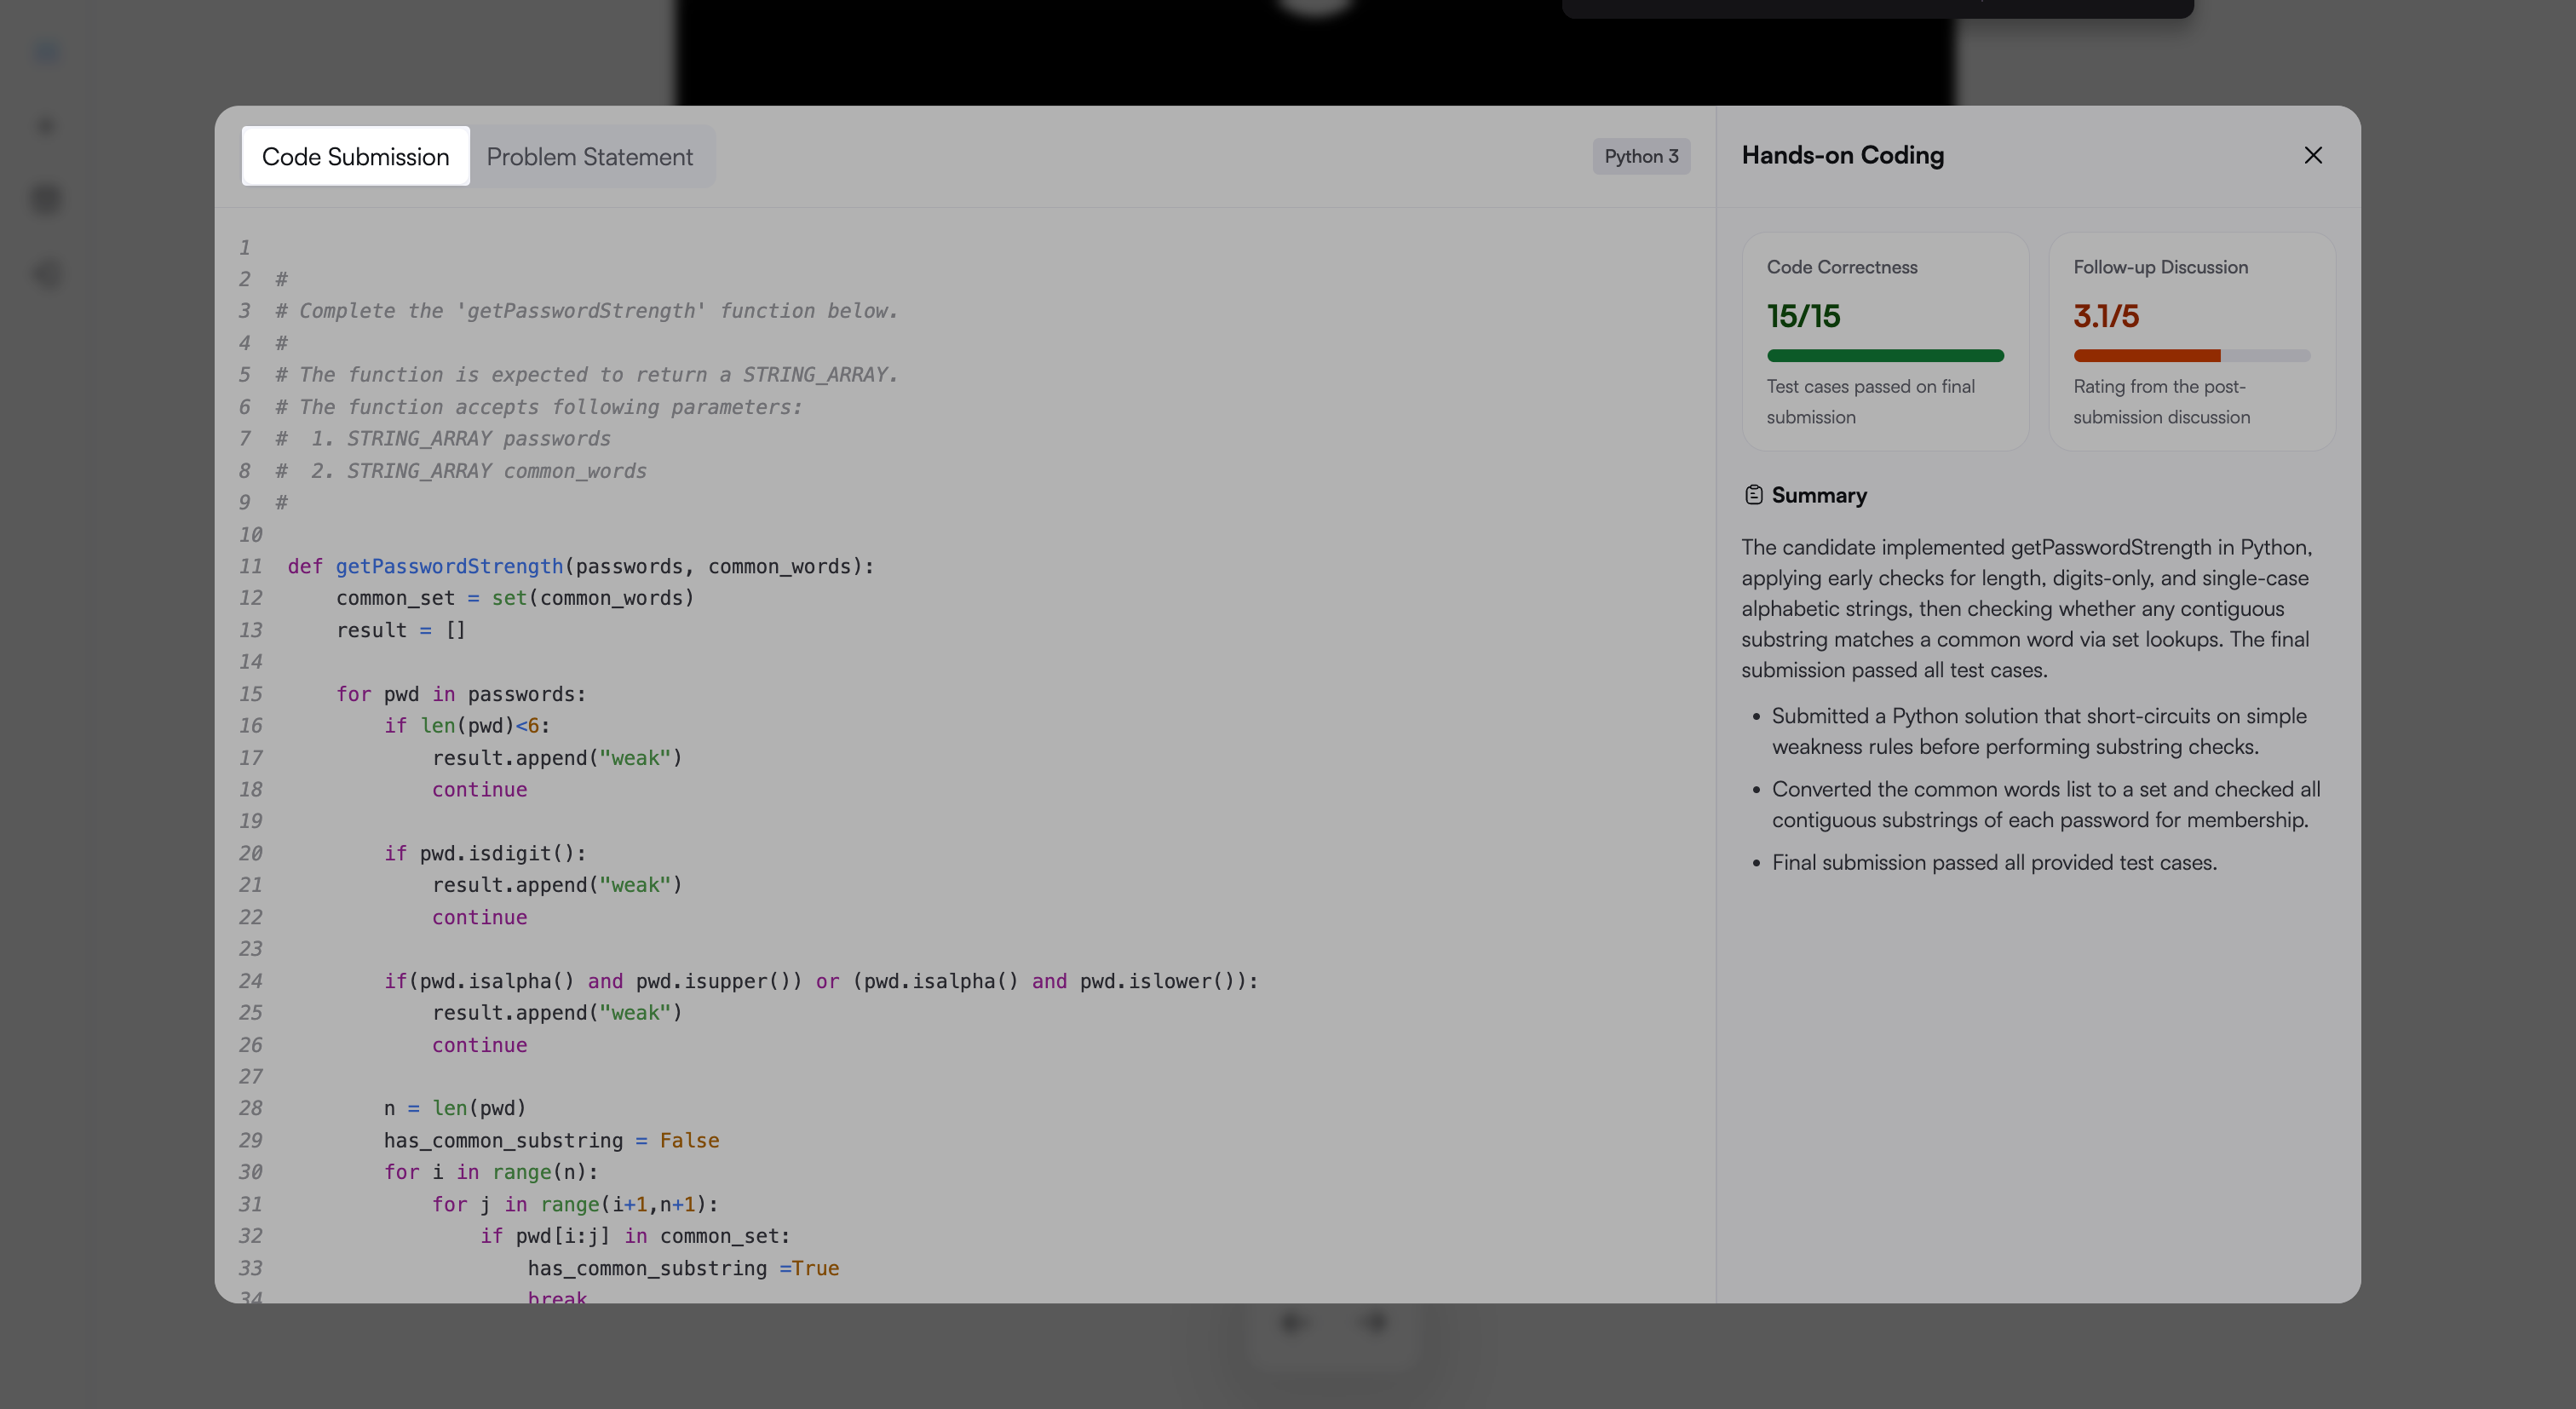Click the Python 3 language badge
Screen dimensions: 2576x1409
pos(1641,156)
